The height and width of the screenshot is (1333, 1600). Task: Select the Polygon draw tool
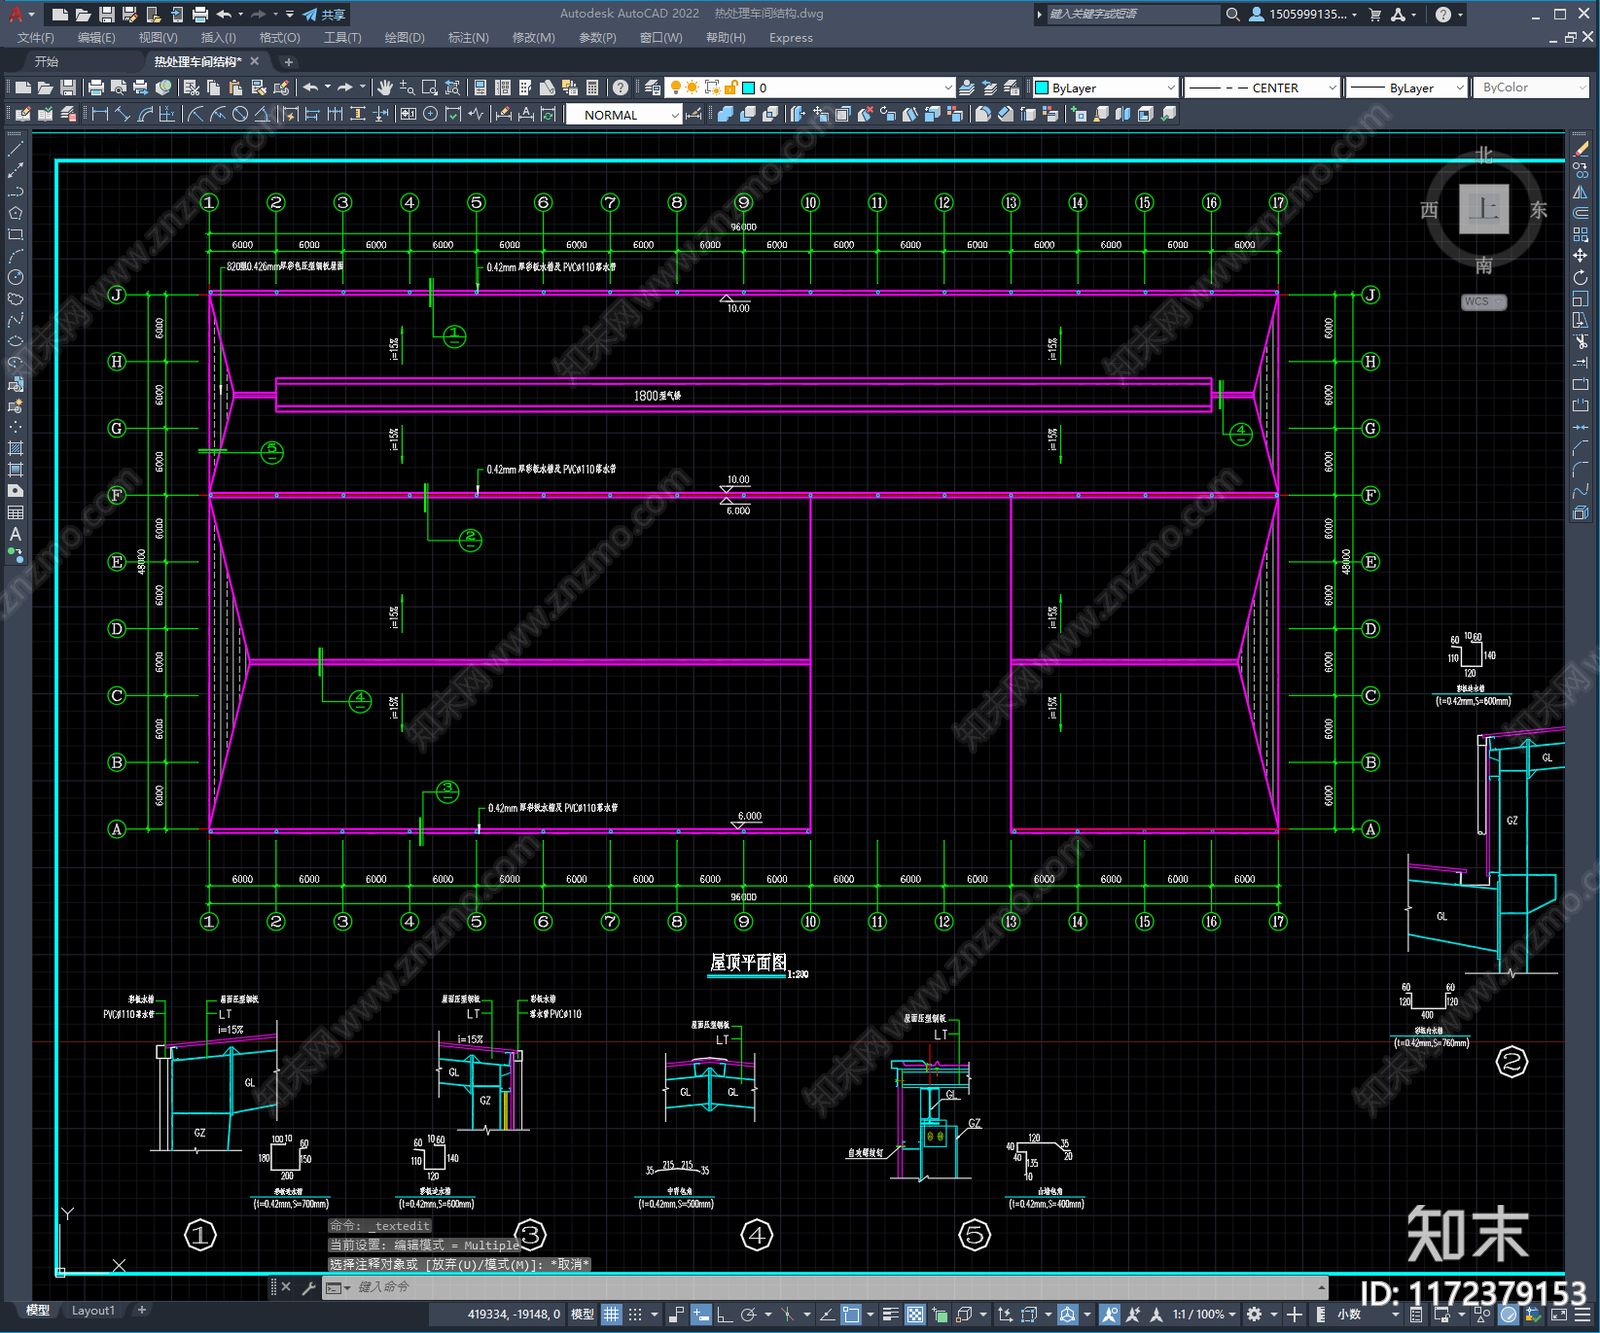click(x=15, y=213)
